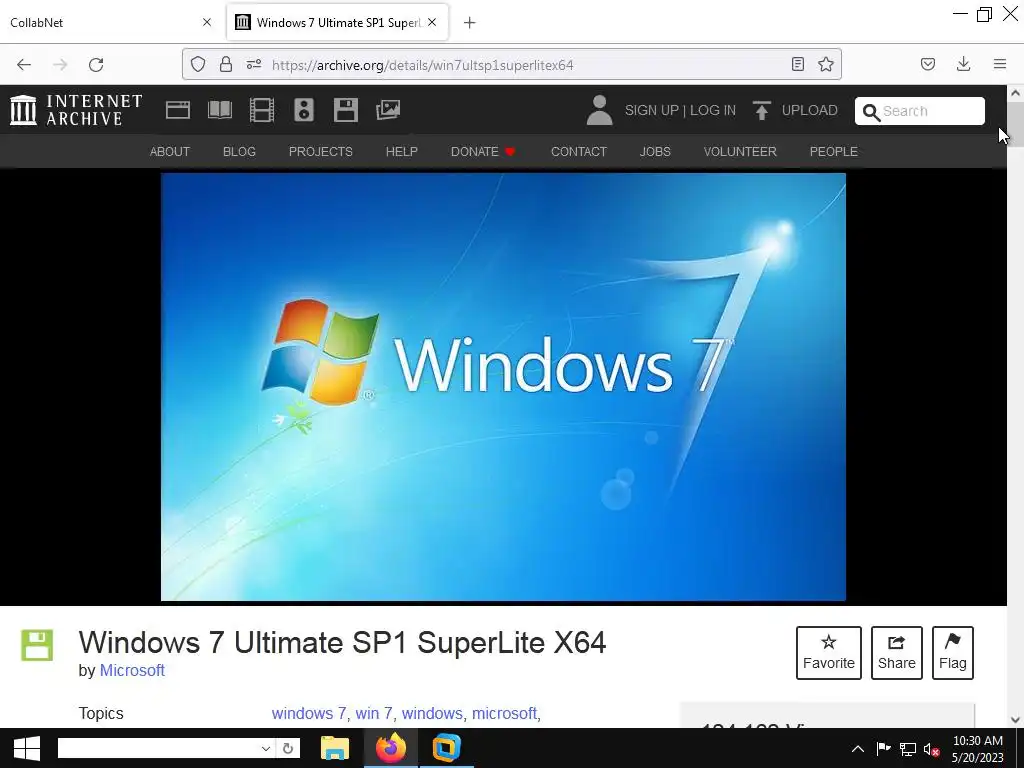1024x768 pixels.
Task: Open the Internet Archive home logo
Action: 76,110
